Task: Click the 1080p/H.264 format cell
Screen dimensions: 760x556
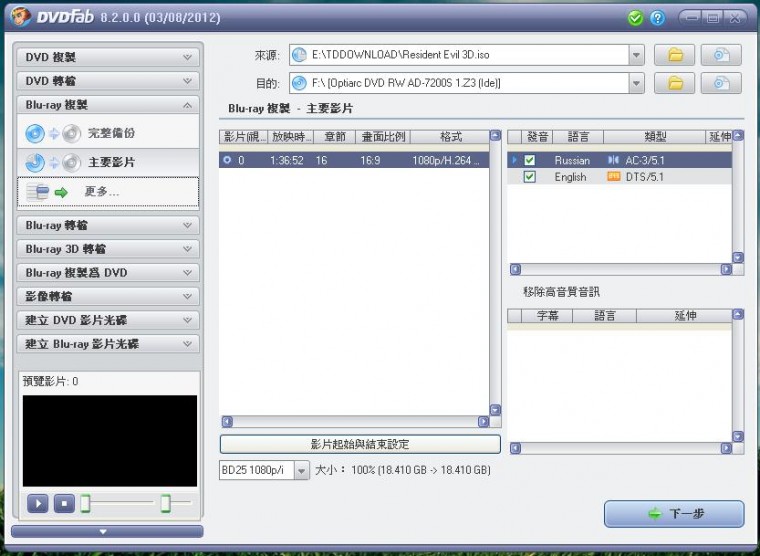Action: [x=446, y=160]
